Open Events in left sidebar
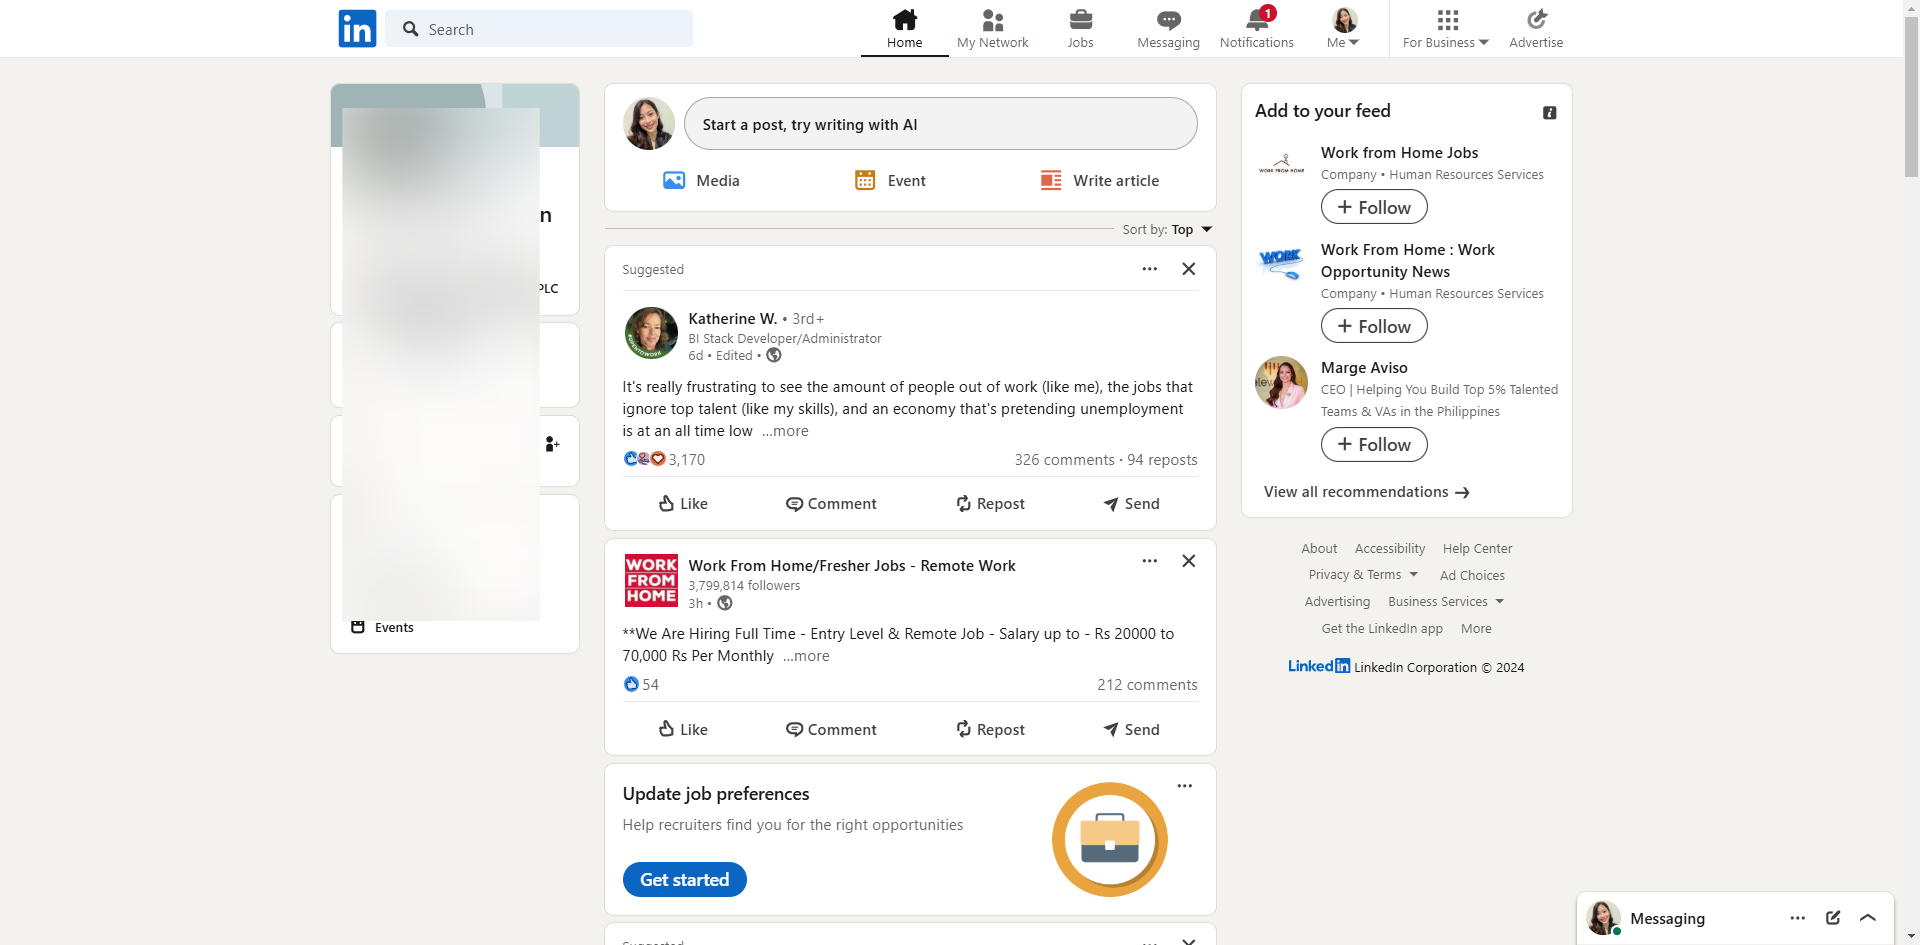 [382, 628]
